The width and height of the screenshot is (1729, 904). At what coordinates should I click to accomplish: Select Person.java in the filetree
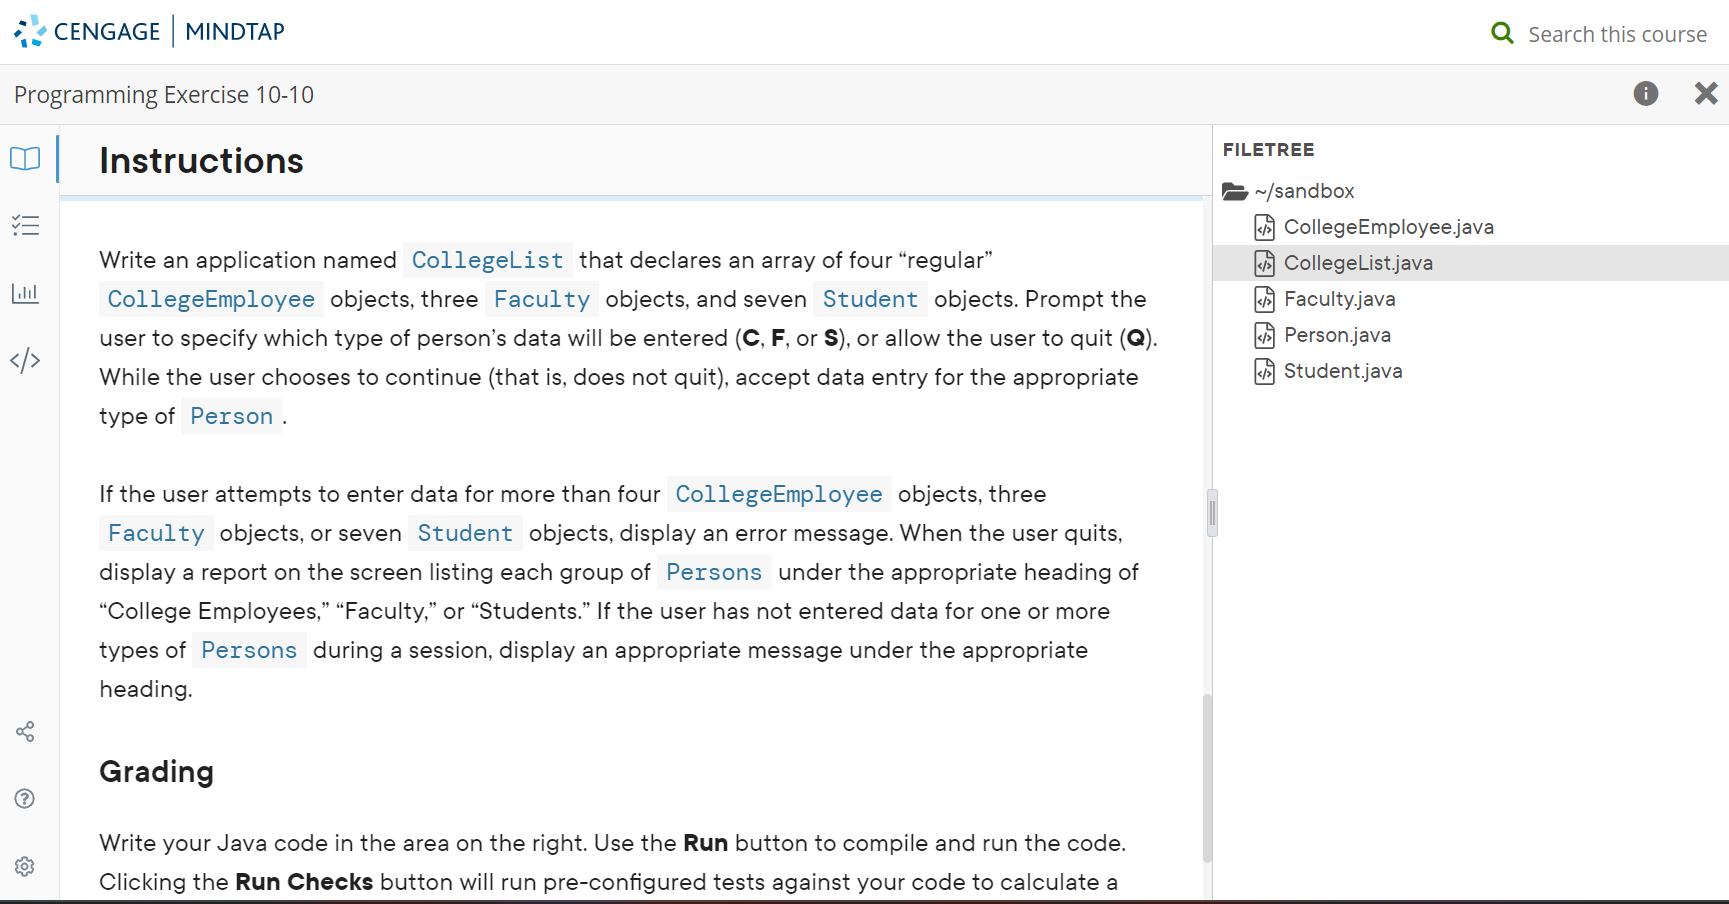click(x=1336, y=335)
